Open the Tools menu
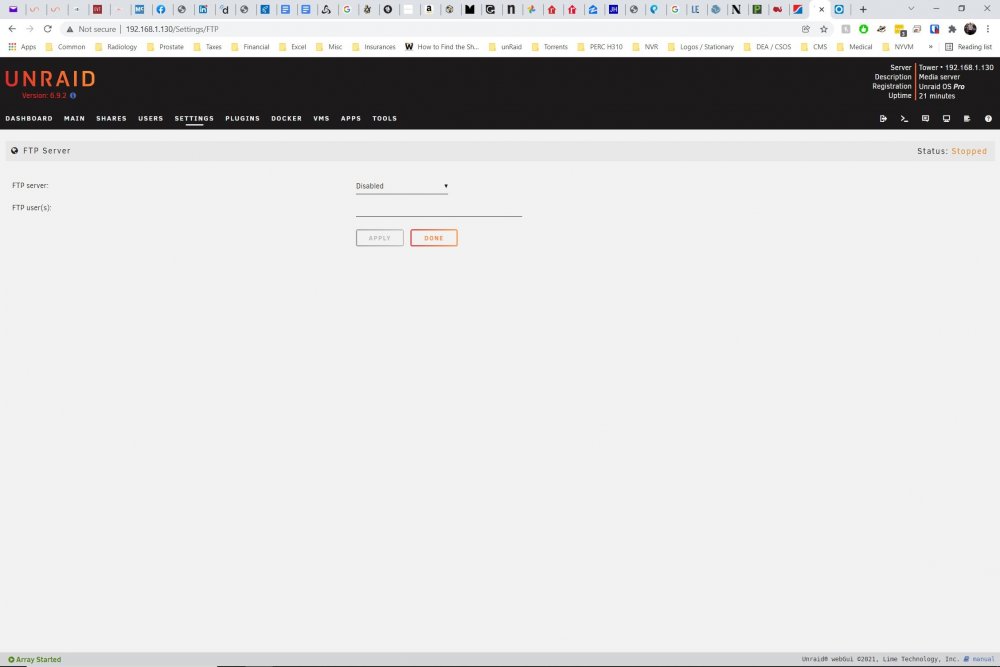Viewport: 1000px width, 667px height. pos(385,119)
